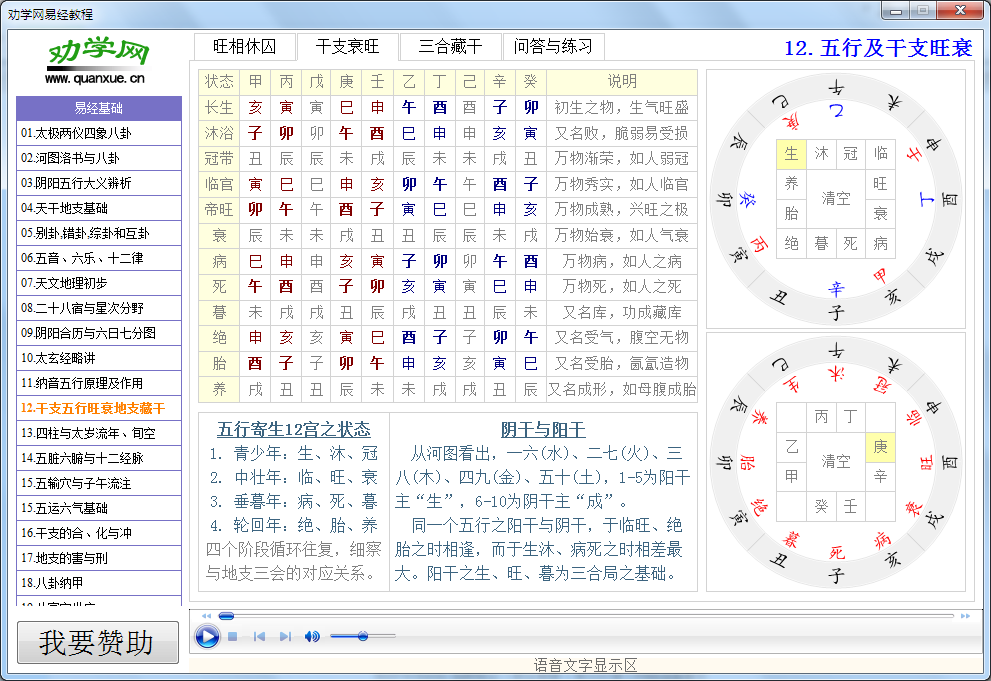Select the 三合藏干 tab
The height and width of the screenshot is (681, 991).
tap(450, 46)
